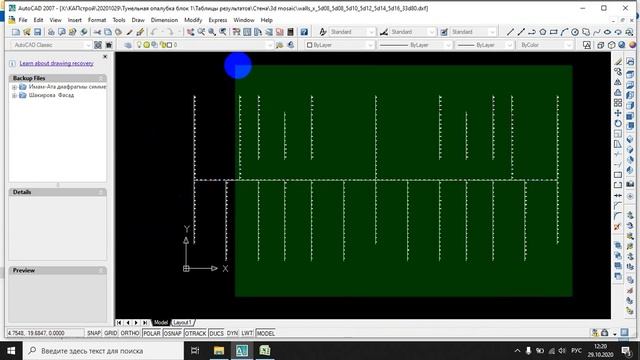
Task: Open the Dimension menu
Action: tap(164, 20)
